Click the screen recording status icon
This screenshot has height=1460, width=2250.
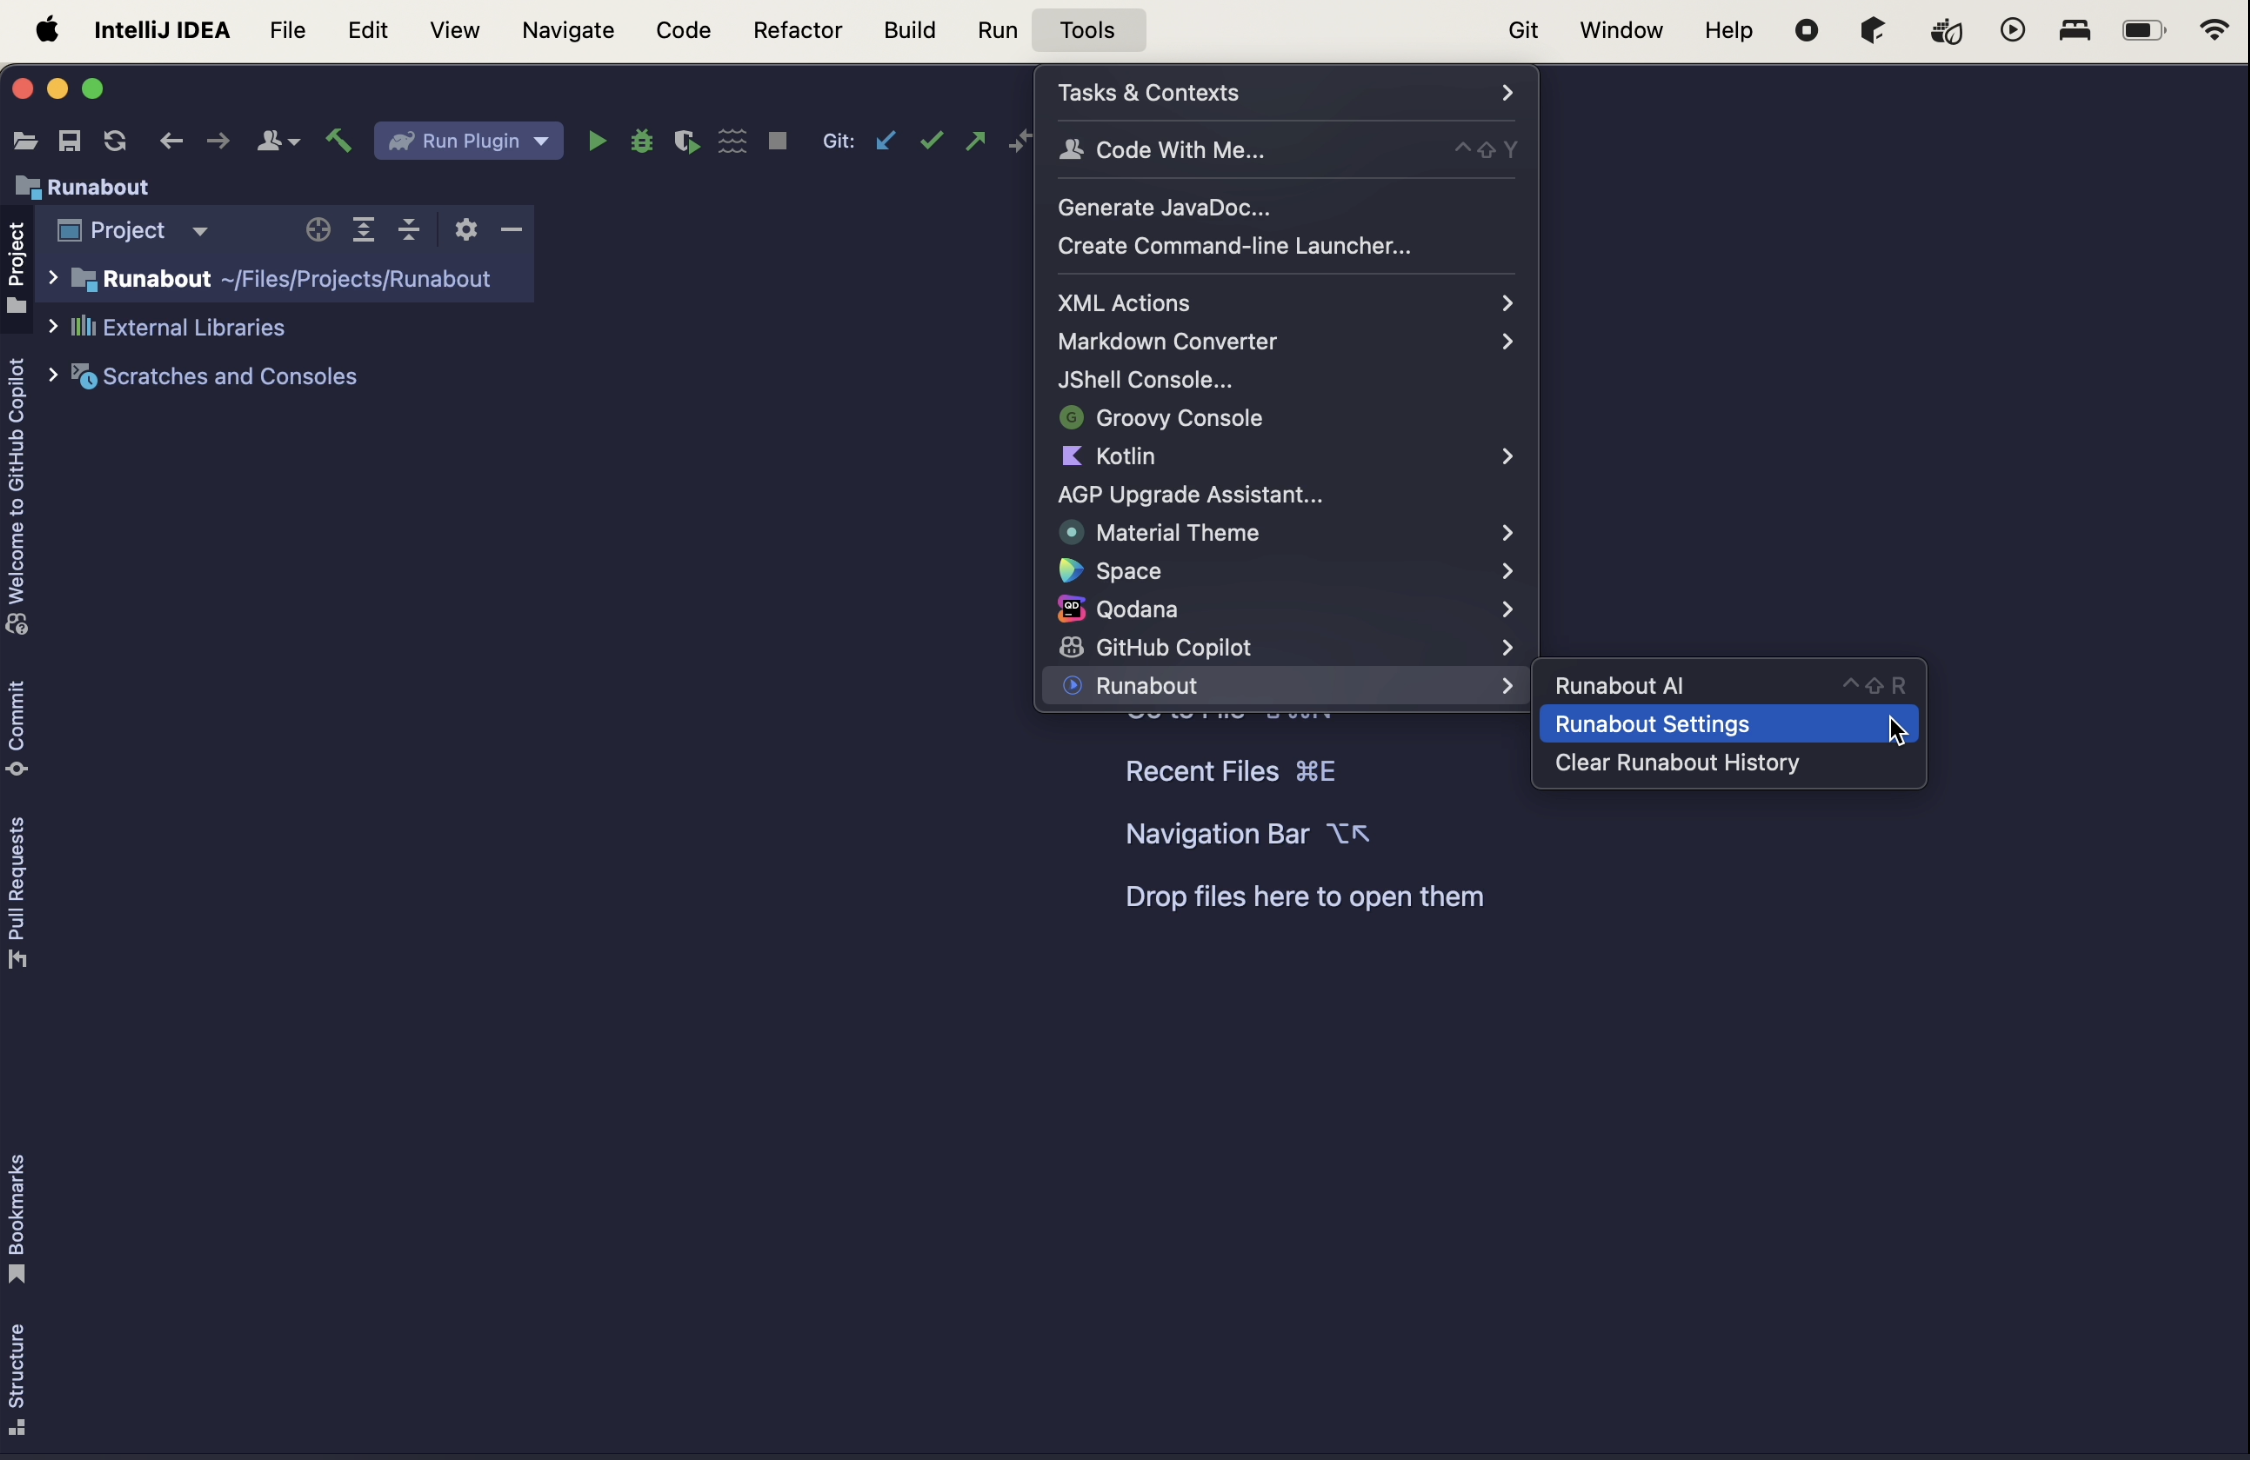pos(1806,30)
